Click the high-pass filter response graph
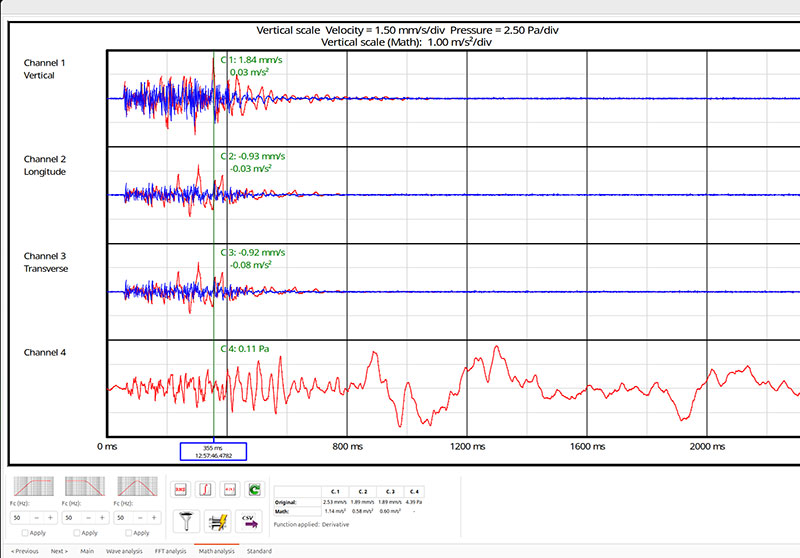The height and width of the screenshot is (558, 800). pos(33,487)
